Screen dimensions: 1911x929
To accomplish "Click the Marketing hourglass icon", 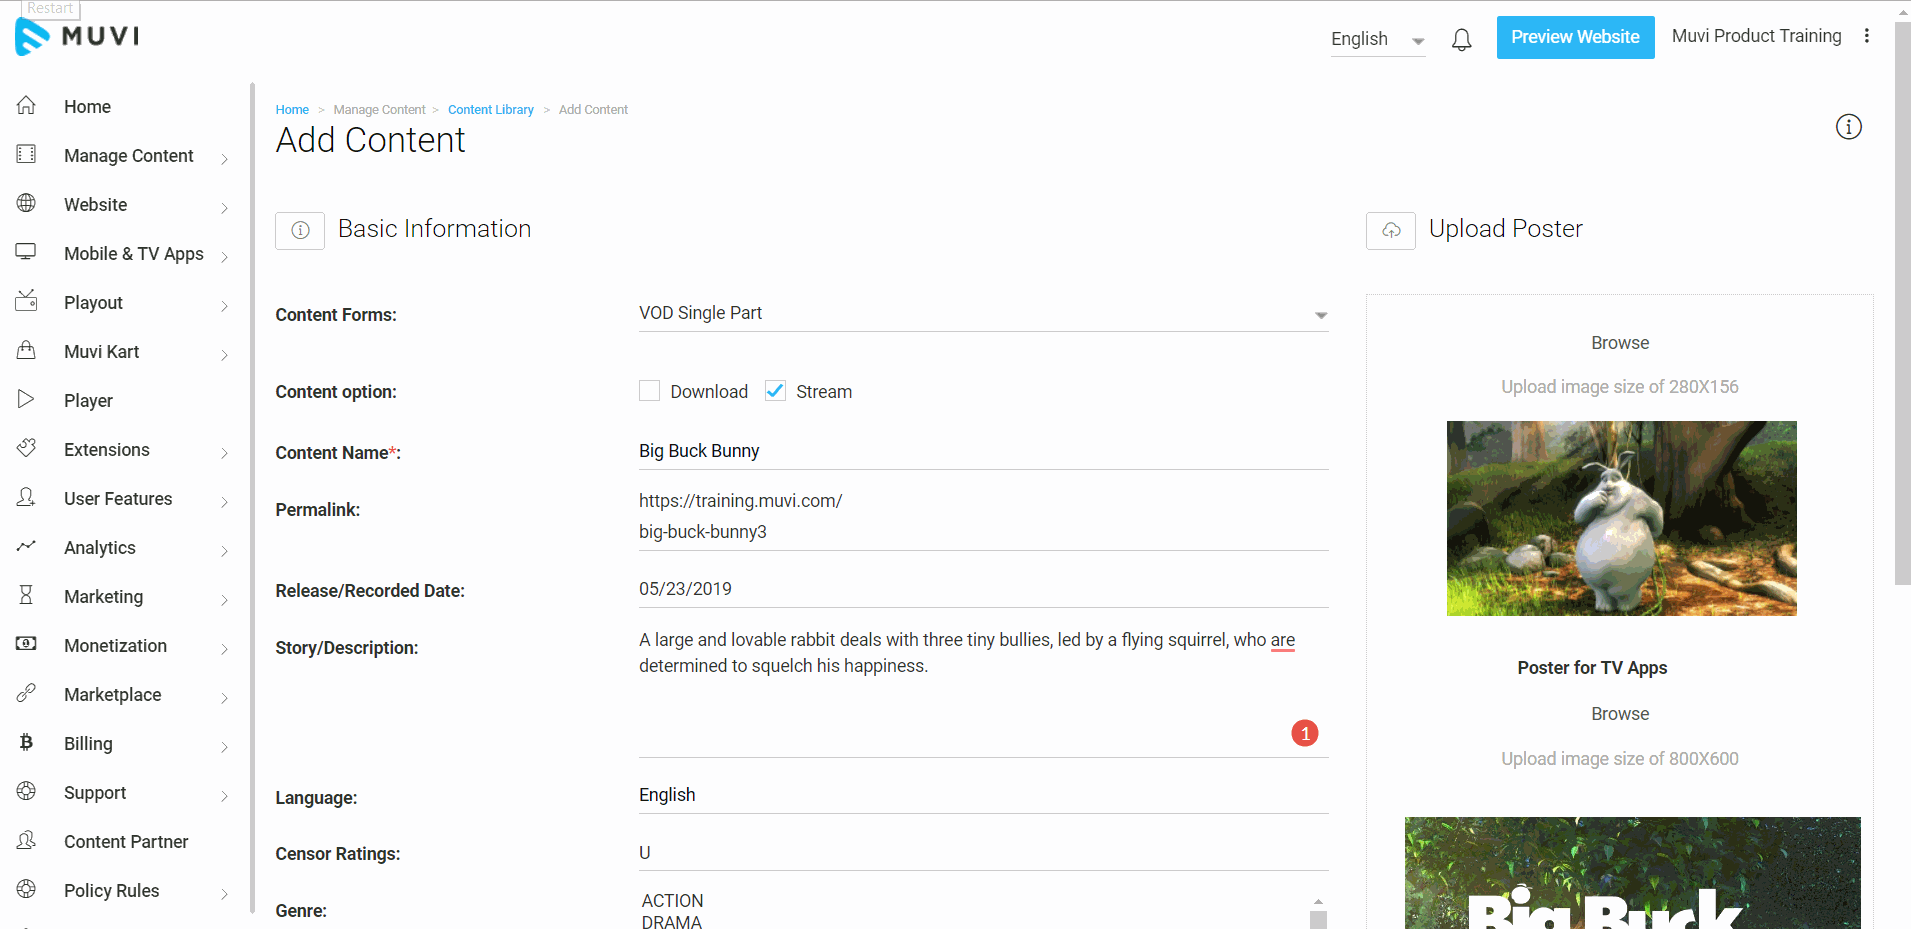I will coord(26,595).
